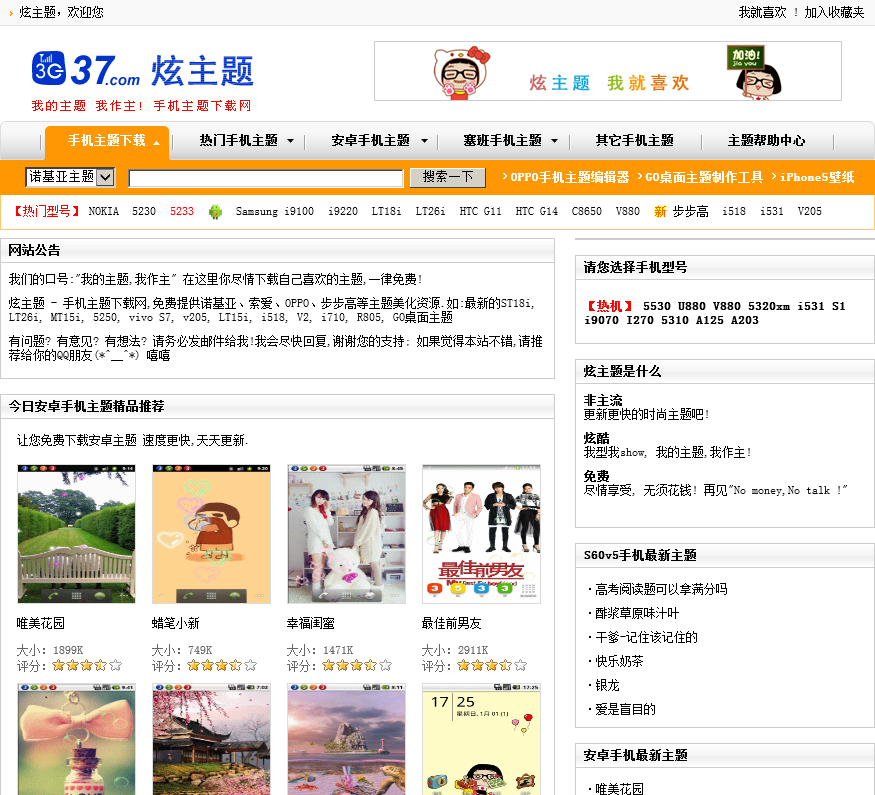Select the V880 link in hot models bar

pyautogui.click(x=628, y=211)
